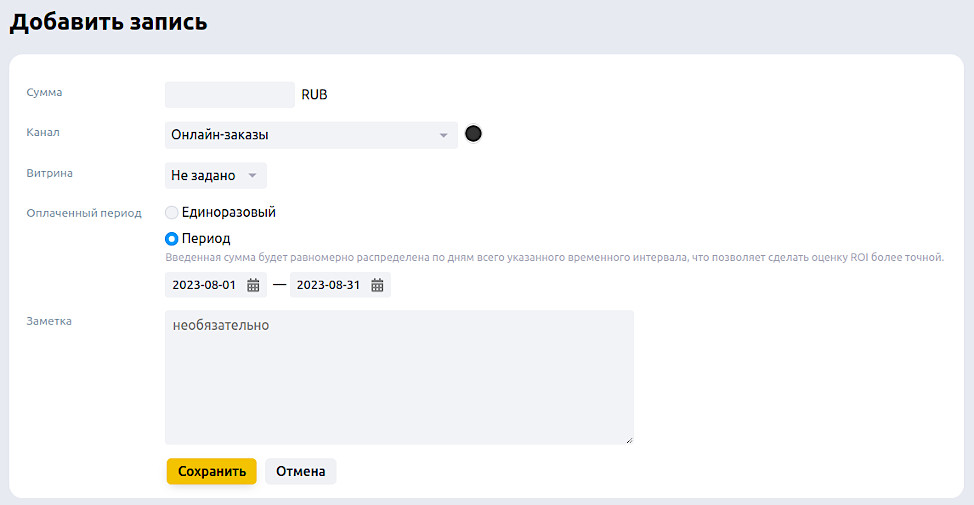Click the 2023-08-01 start date field

[204, 285]
